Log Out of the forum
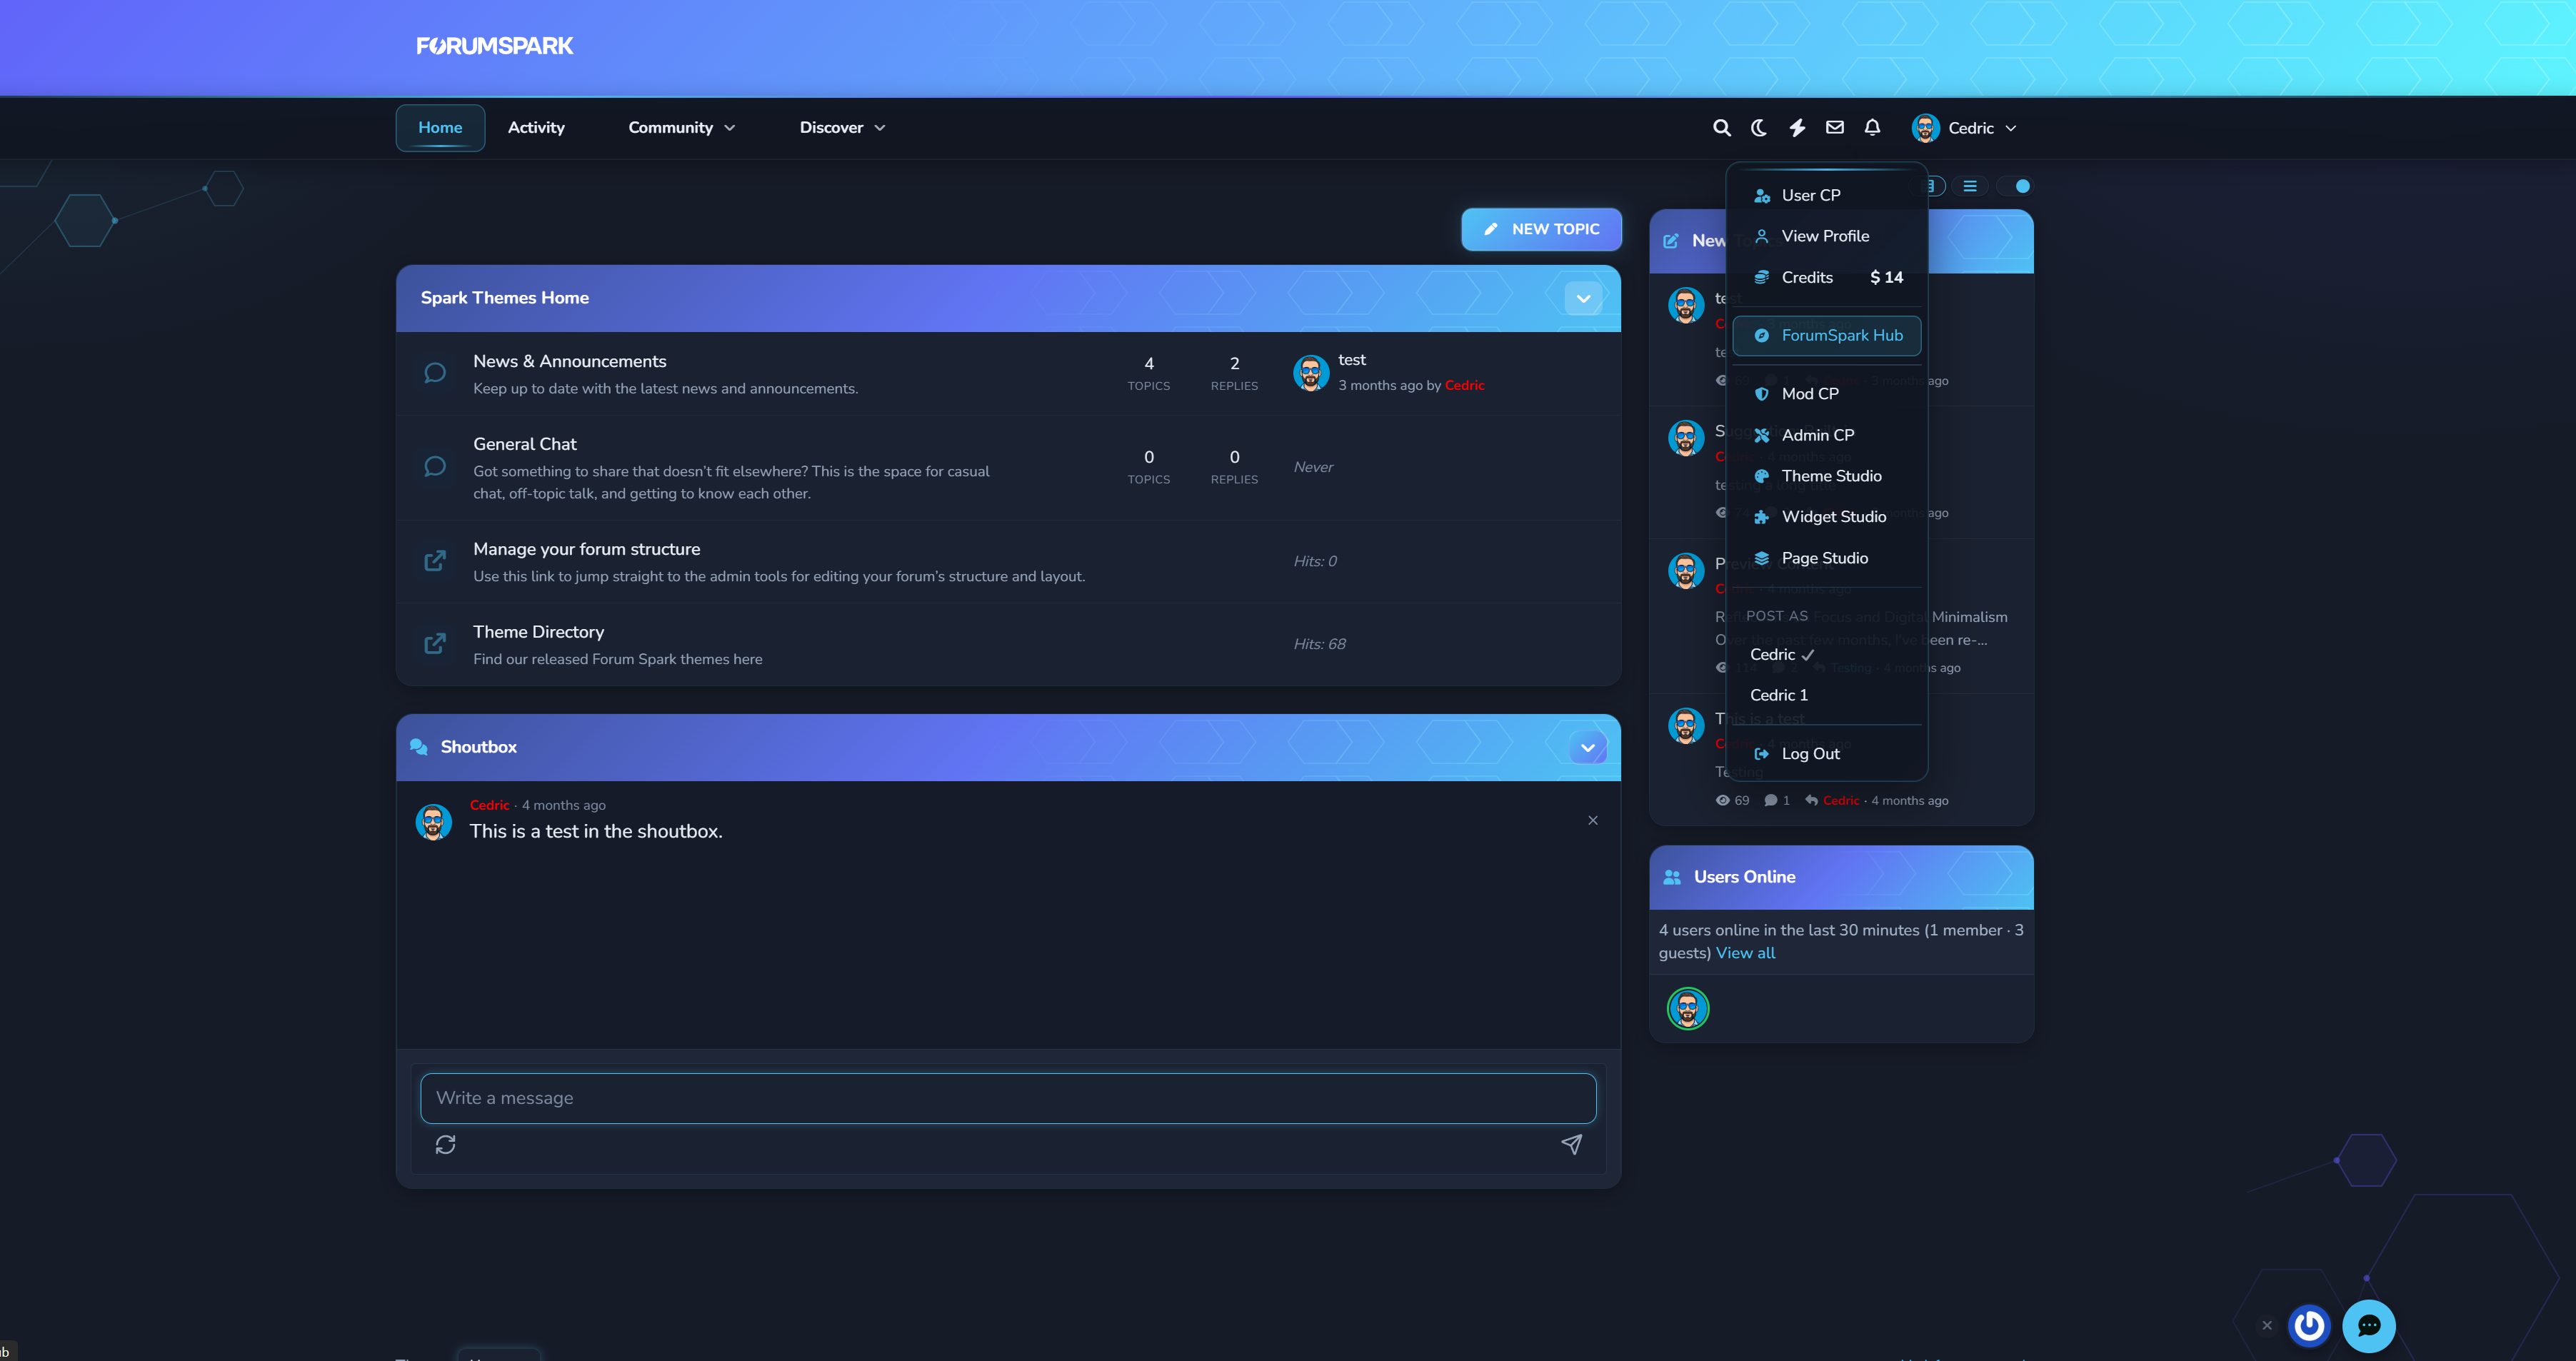Image resolution: width=2576 pixels, height=1361 pixels. click(1826, 754)
